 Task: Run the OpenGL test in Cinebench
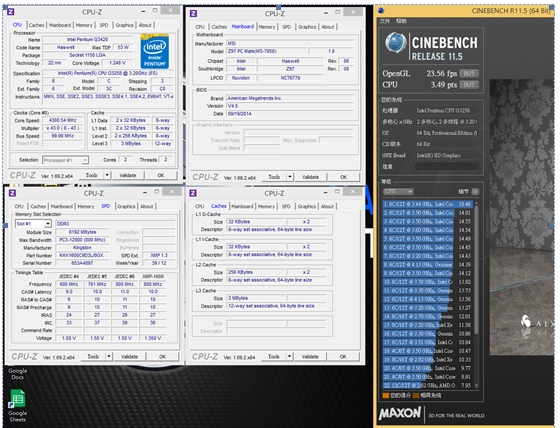point(469,74)
